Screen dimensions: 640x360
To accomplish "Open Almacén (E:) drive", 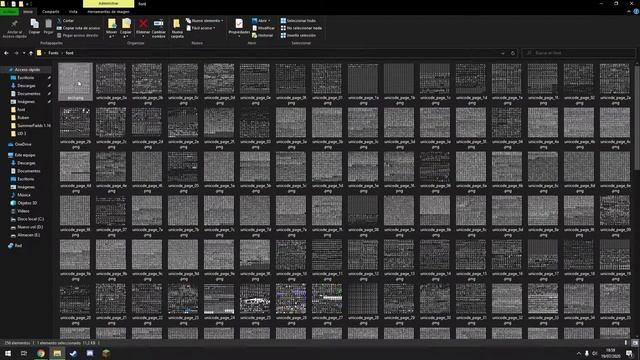I will pos(25,235).
